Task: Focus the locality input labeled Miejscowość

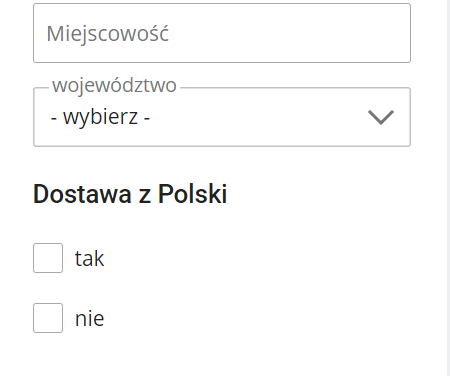Action: pyautogui.click(x=222, y=33)
